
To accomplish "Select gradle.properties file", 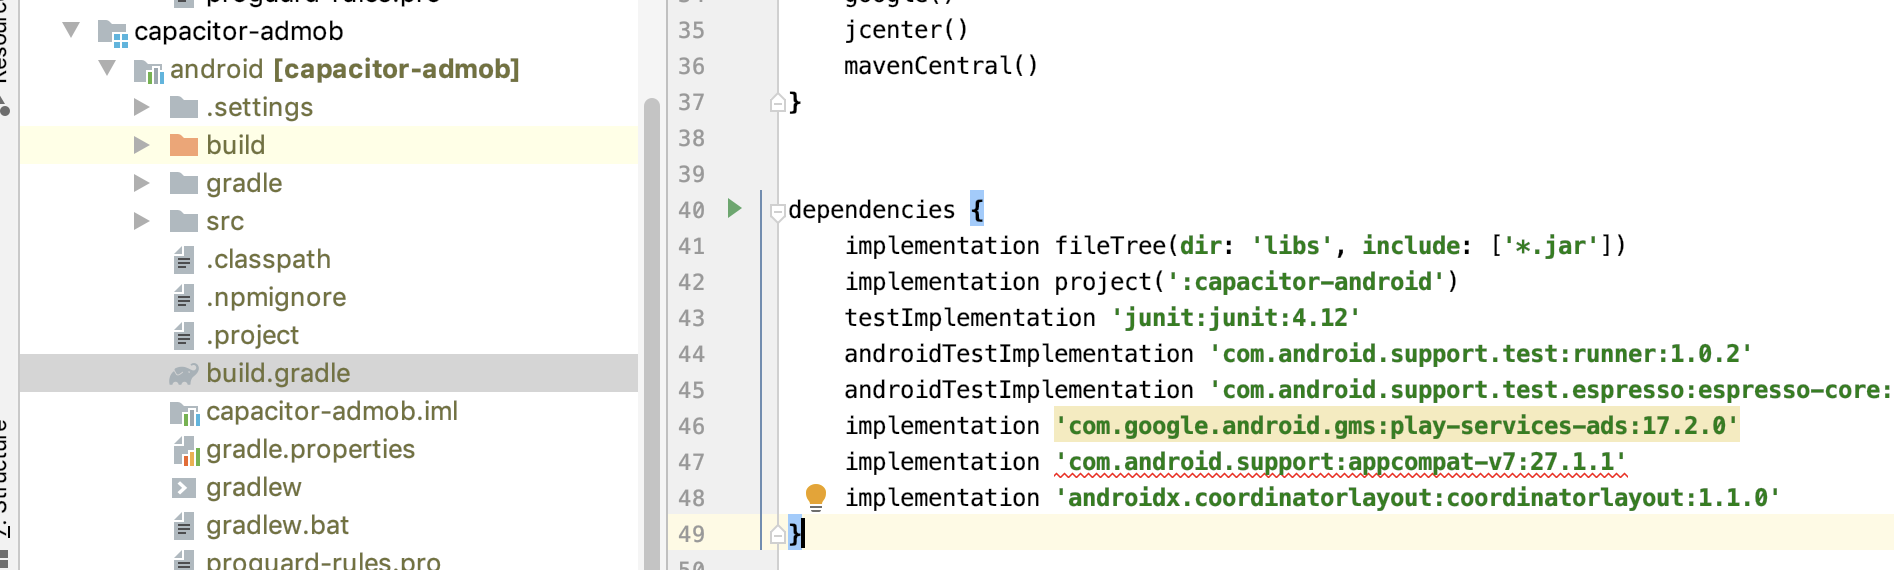I will tap(310, 449).
